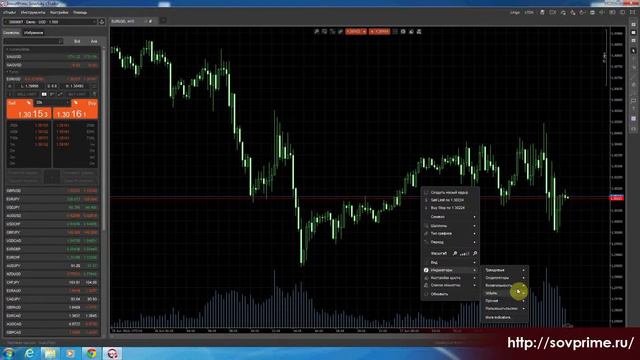Choose Создать новый ордер from context menu
Screen dimensions: 640x360
[450, 192]
